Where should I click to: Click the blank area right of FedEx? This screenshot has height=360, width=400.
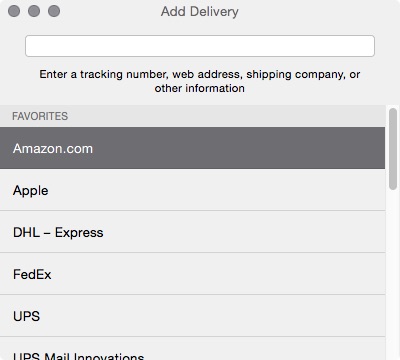coord(217,274)
